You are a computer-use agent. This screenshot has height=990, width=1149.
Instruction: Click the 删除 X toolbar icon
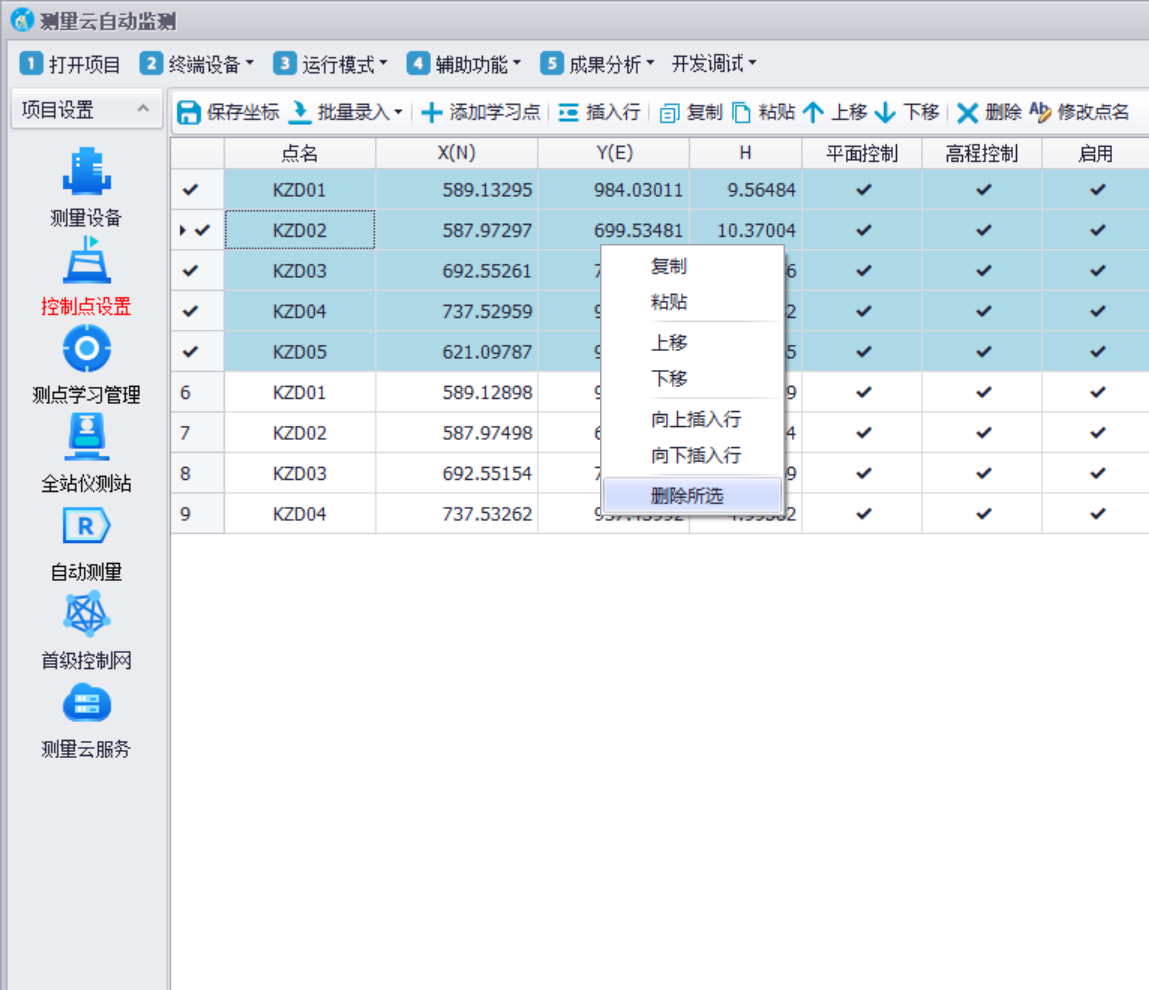click(x=967, y=113)
